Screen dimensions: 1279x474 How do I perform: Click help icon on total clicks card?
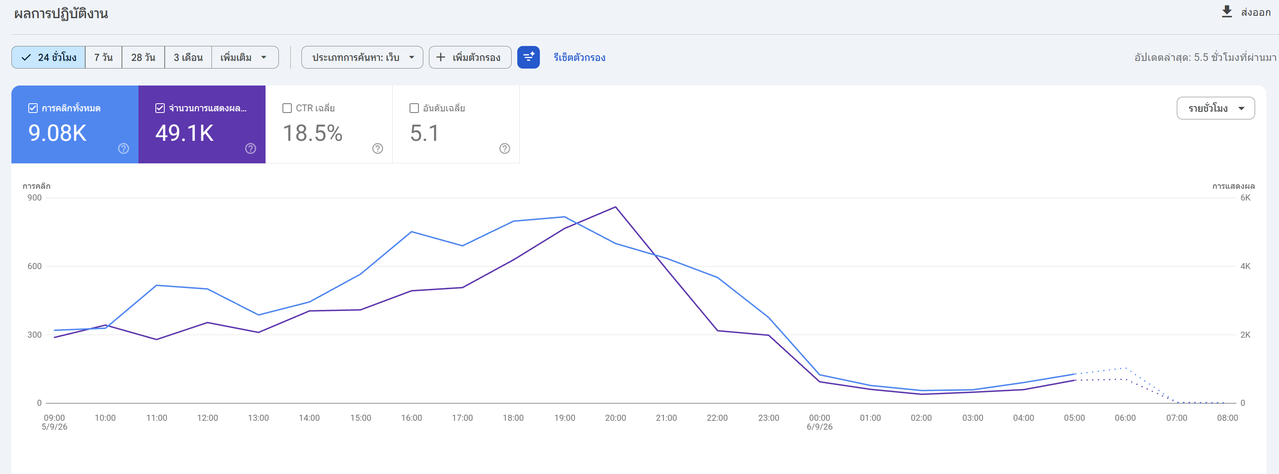pyautogui.click(x=124, y=148)
